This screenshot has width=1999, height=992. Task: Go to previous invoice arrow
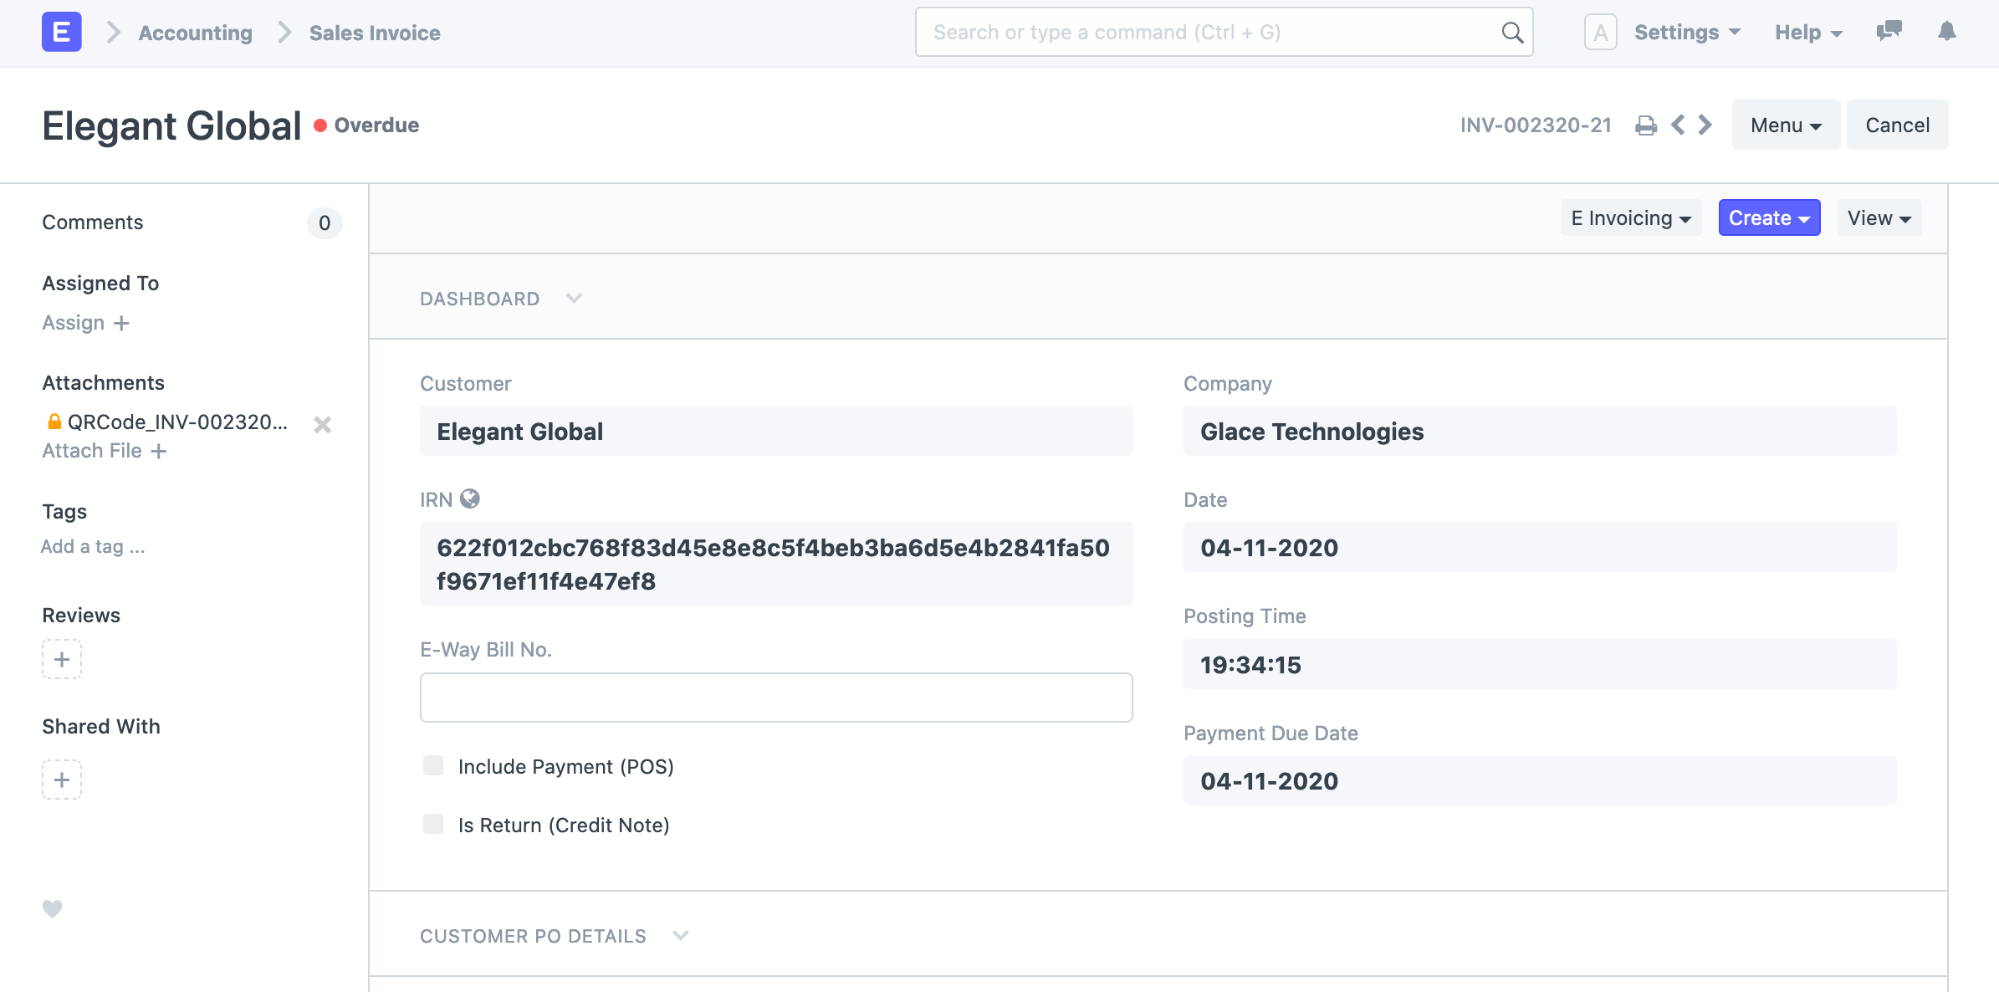(1678, 125)
